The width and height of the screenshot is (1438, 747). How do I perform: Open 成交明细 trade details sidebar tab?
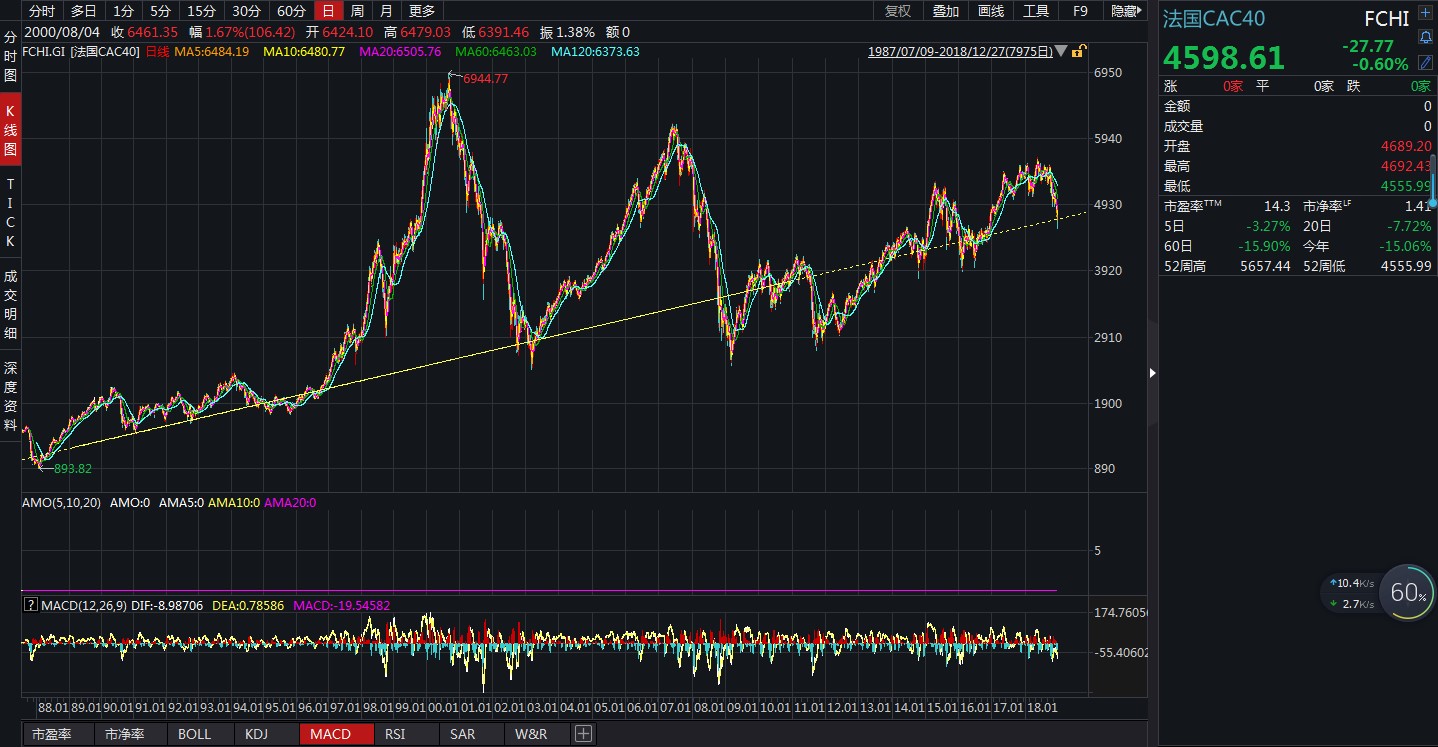point(10,304)
